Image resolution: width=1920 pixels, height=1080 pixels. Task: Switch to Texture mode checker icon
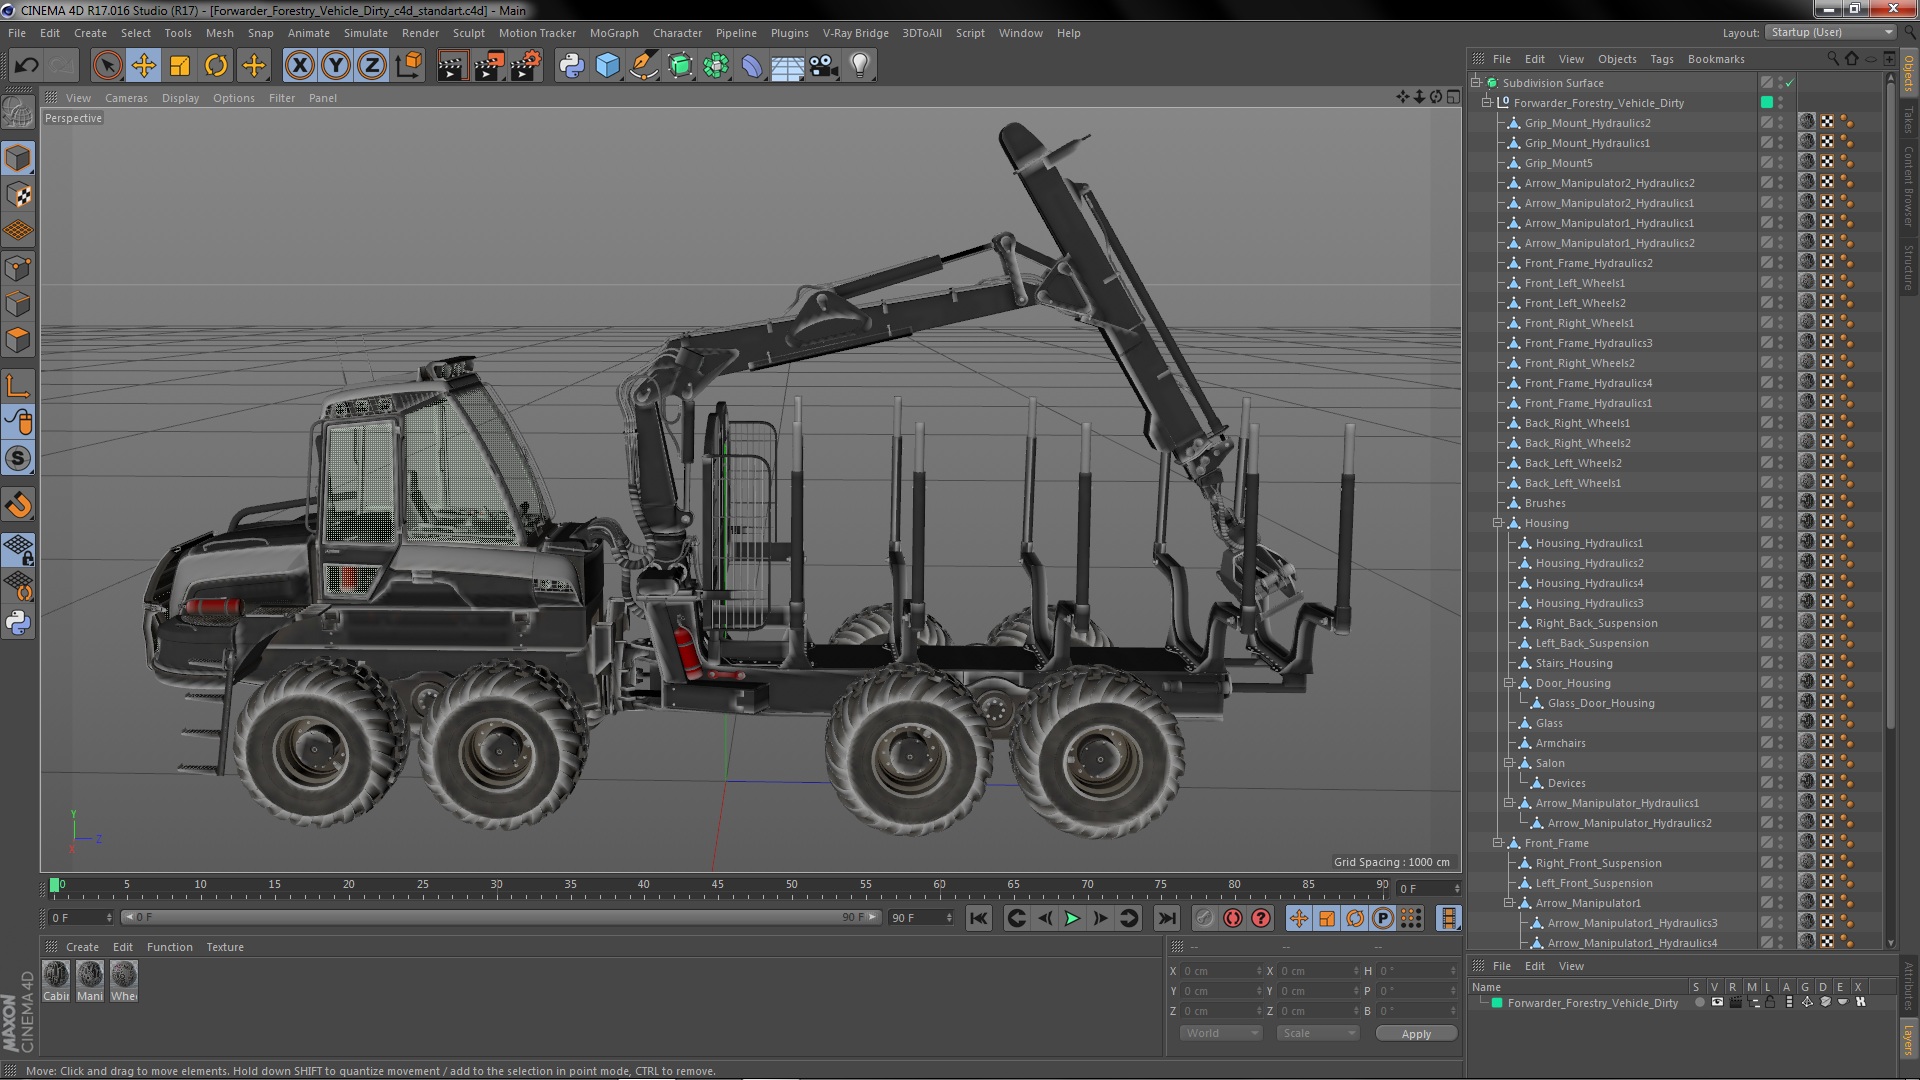click(18, 195)
